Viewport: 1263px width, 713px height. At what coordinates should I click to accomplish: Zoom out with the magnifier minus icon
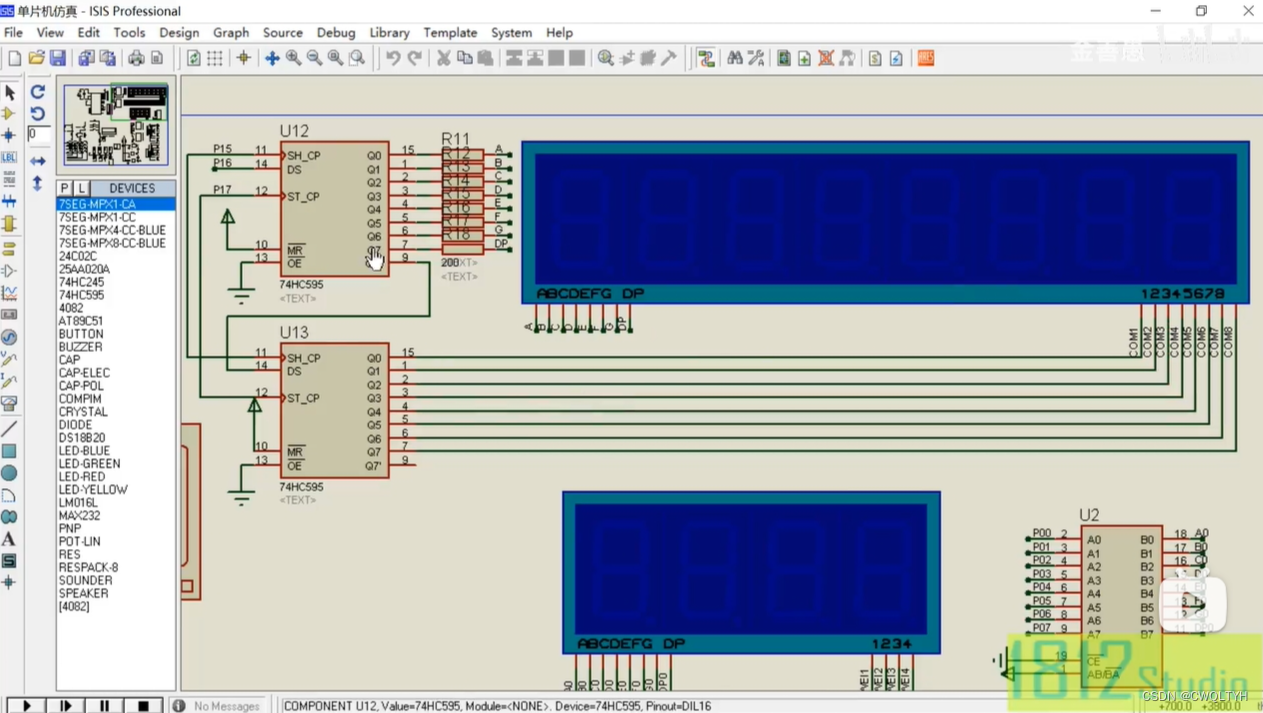pos(314,59)
